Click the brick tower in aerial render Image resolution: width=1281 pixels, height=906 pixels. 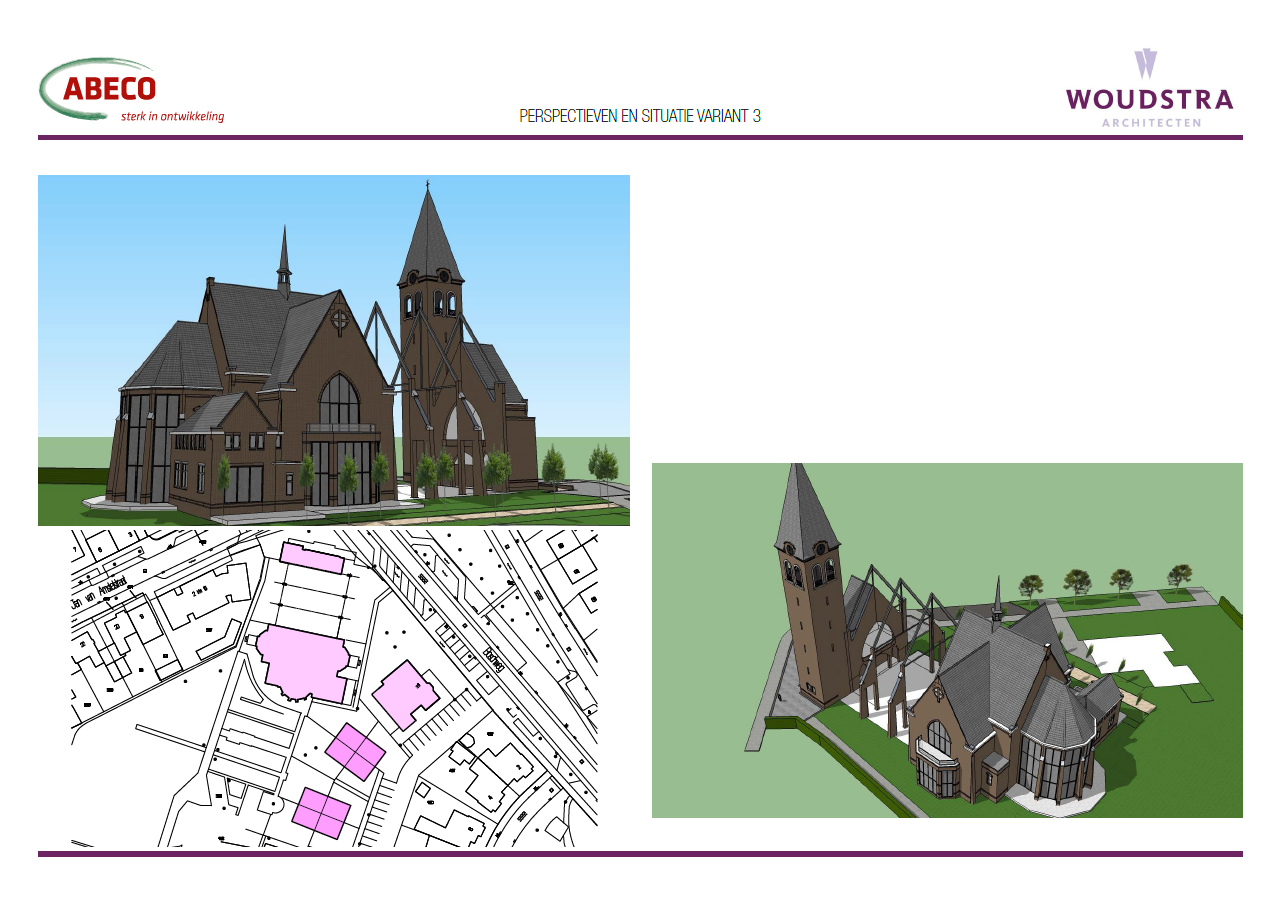point(807,620)
